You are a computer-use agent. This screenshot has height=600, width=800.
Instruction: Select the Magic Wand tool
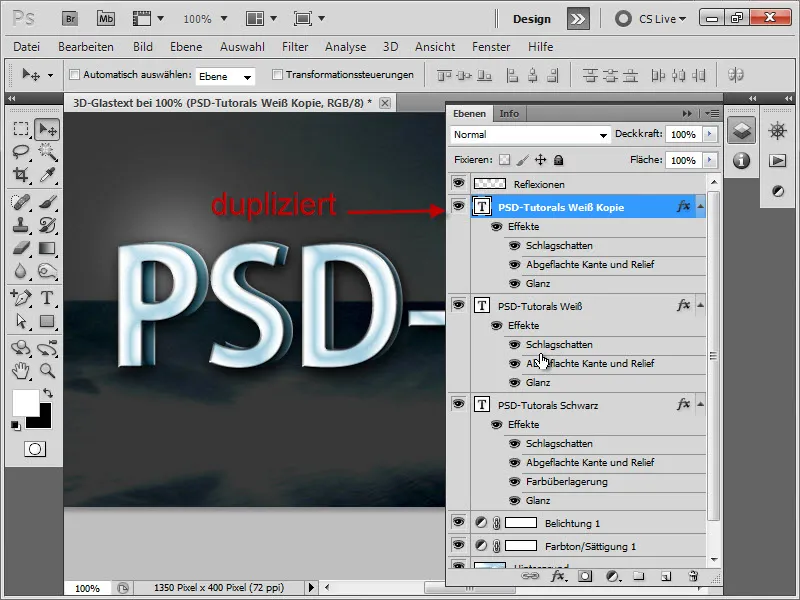(x=47, y=152)
